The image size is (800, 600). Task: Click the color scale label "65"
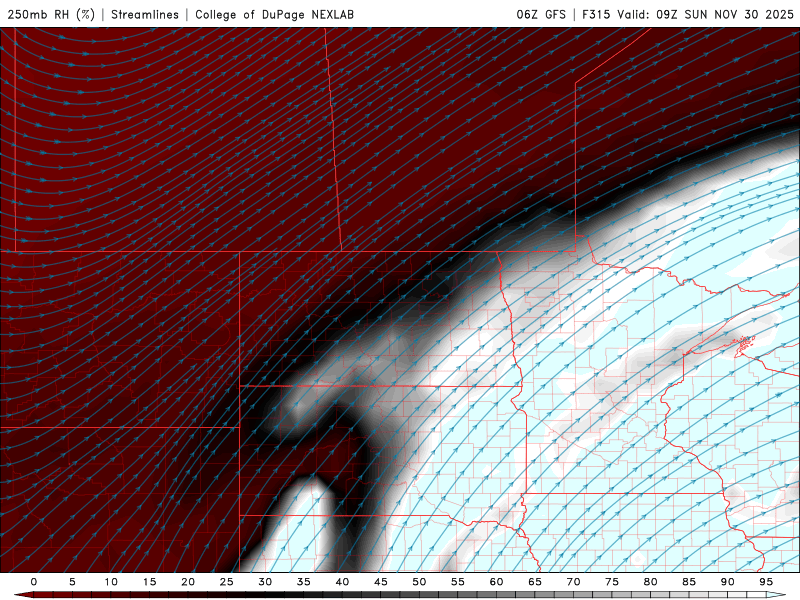point(535,582)
